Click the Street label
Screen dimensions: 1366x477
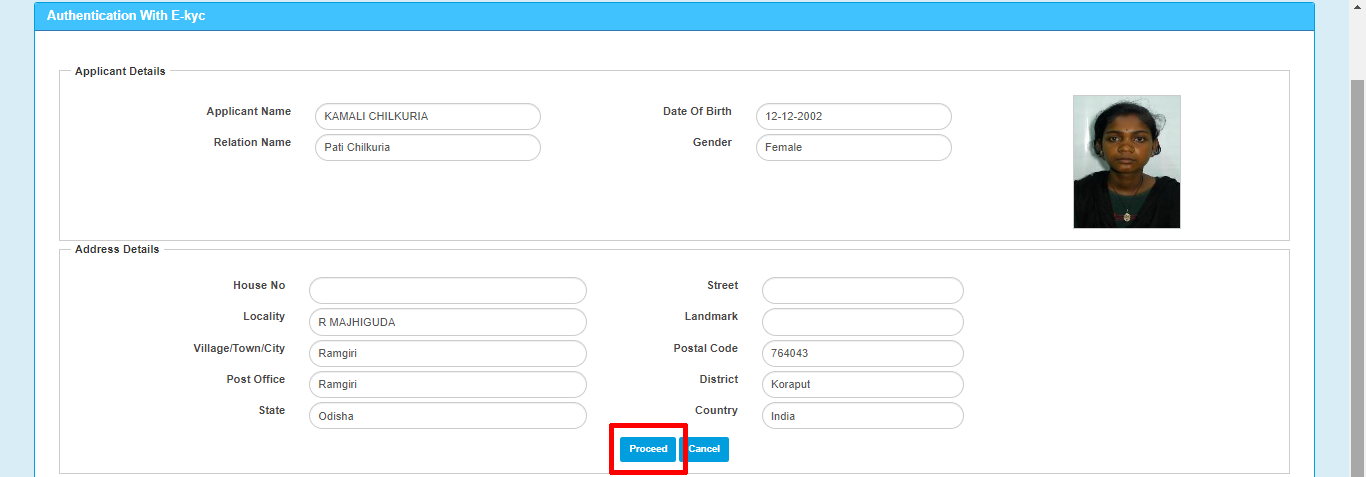point(722,285)
